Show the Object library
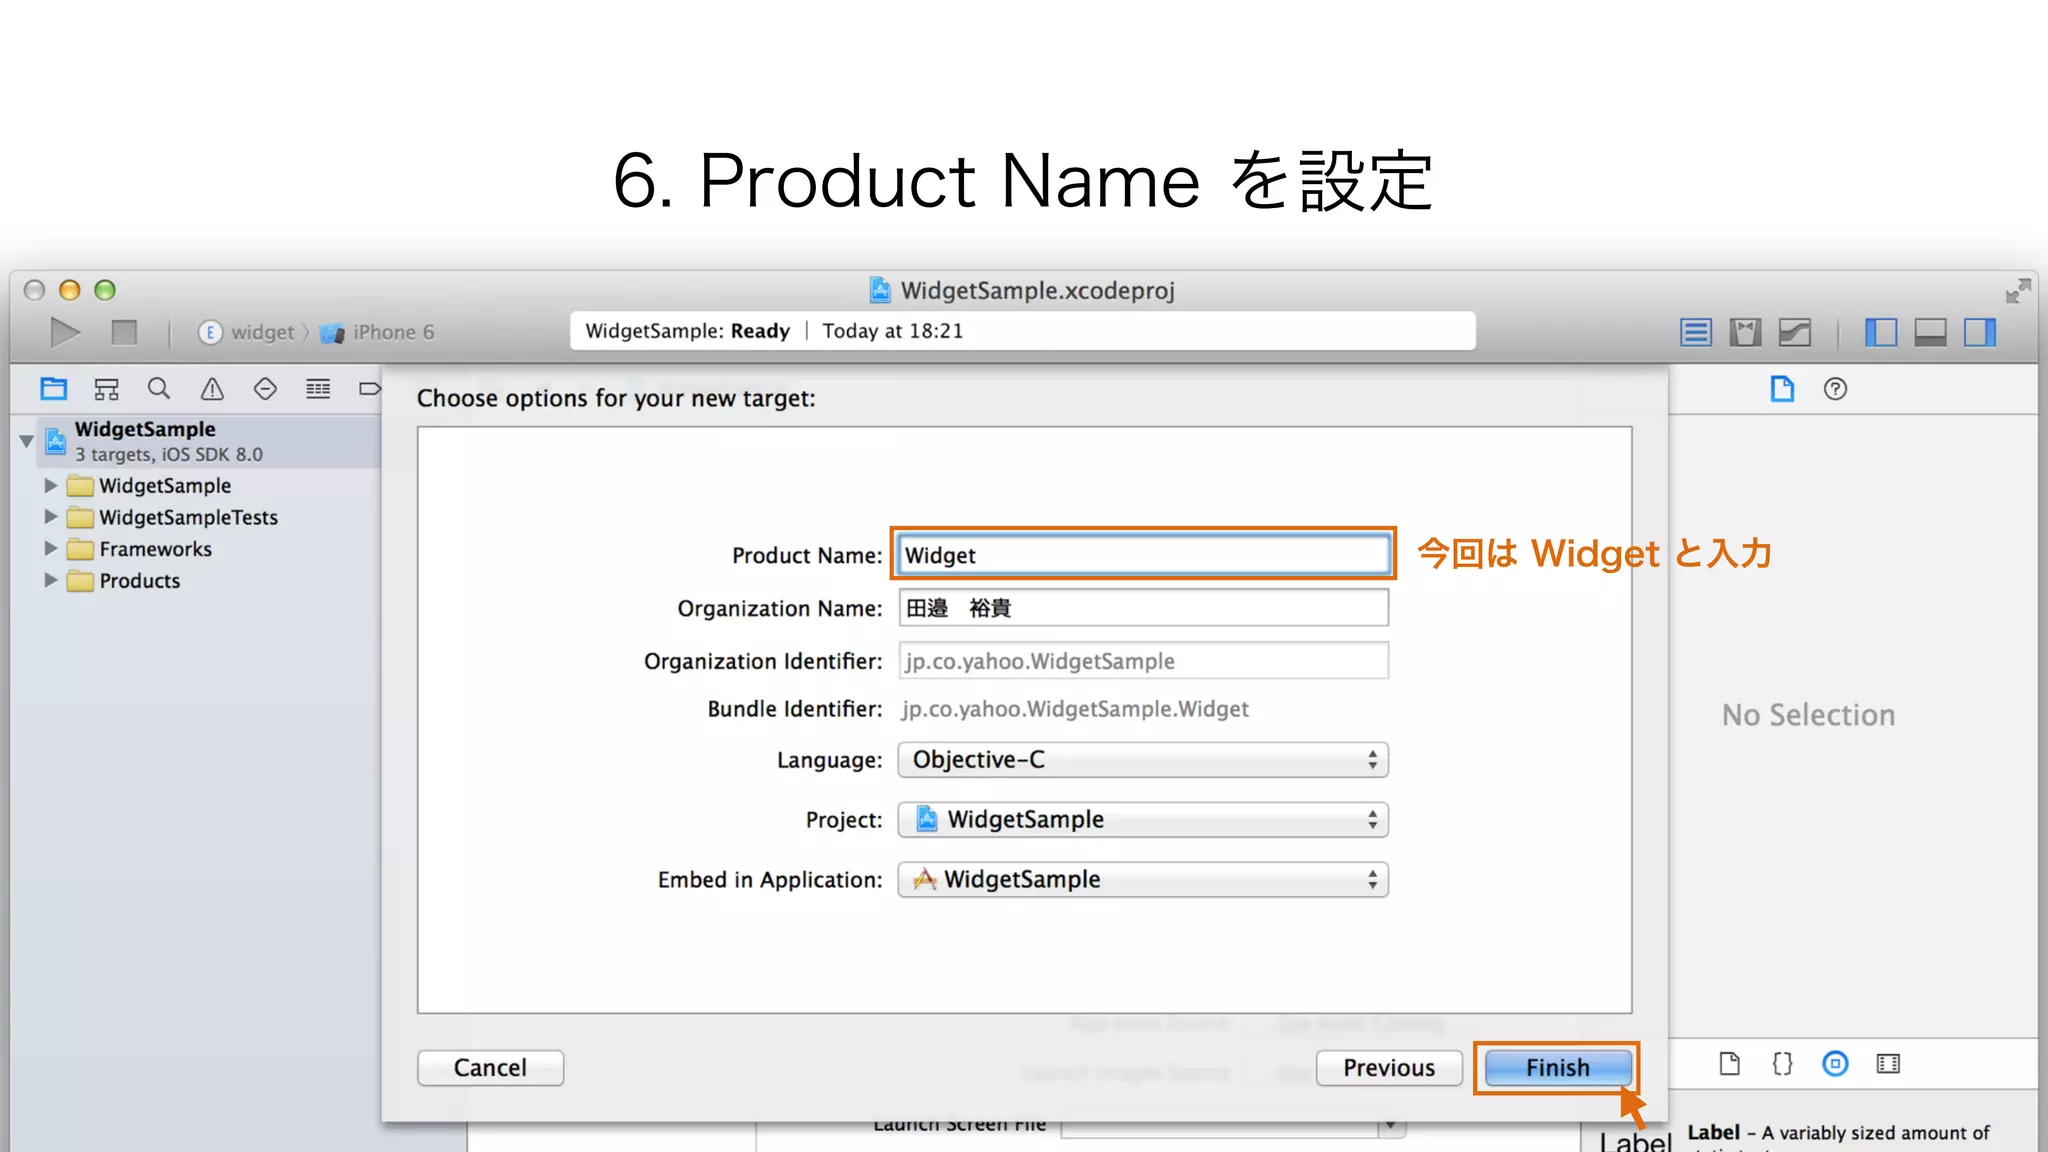This screenshot has width=2048, height=1152. pyautogui.click(x=1835, y=1064)
